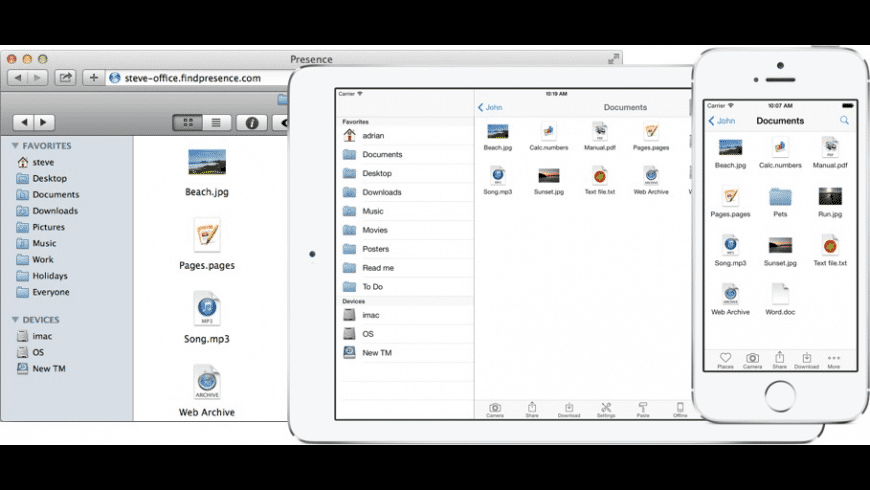This screenshot has width=870, height=490.
Task: Open Word.doc on iPhone
Action: coord(780,300)
